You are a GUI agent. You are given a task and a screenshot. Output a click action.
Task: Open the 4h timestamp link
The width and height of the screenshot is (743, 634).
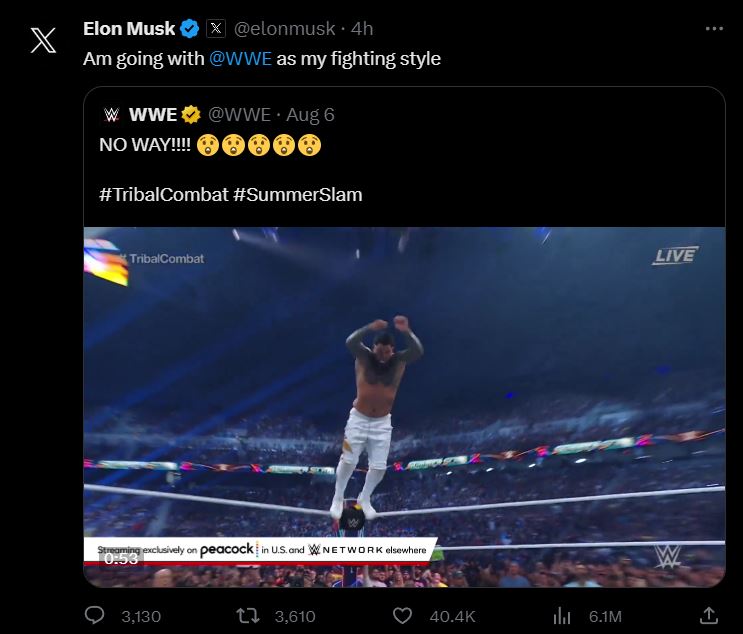pyautogui.click(x=361, y=29)
